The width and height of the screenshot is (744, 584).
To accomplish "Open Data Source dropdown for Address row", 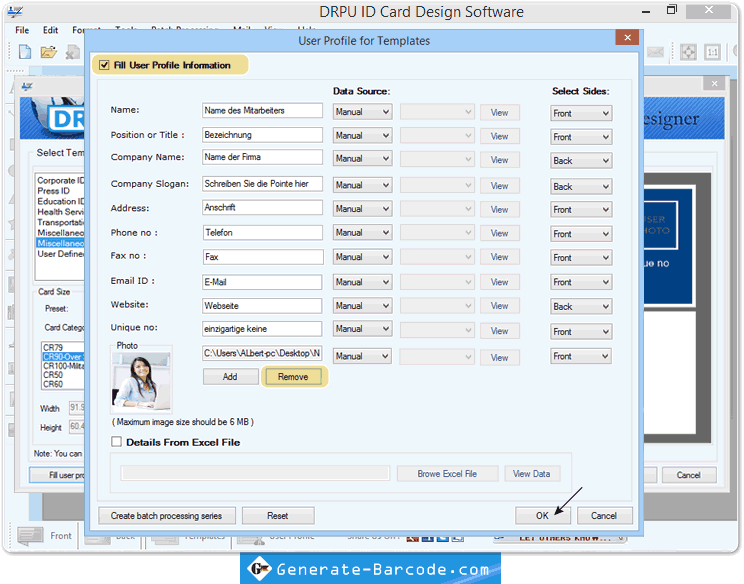I will pyautogui.click(x=363, y=209).
